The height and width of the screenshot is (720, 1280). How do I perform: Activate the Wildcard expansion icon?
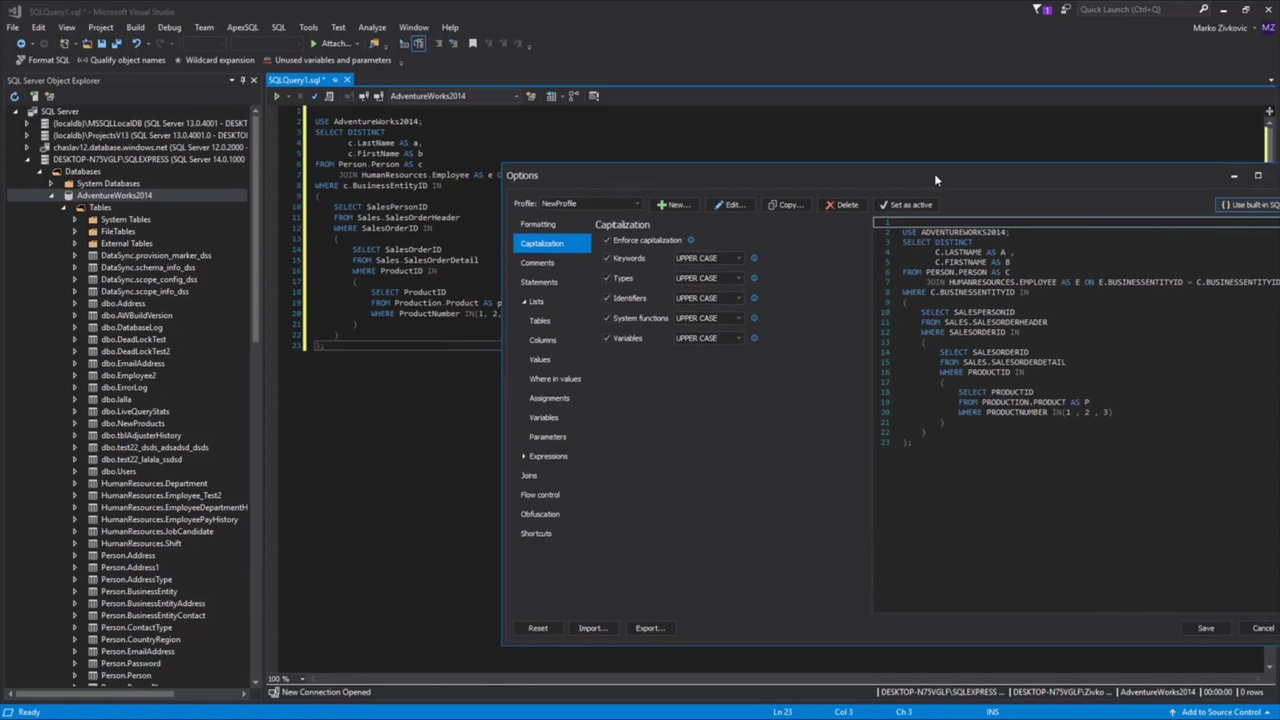178,60
